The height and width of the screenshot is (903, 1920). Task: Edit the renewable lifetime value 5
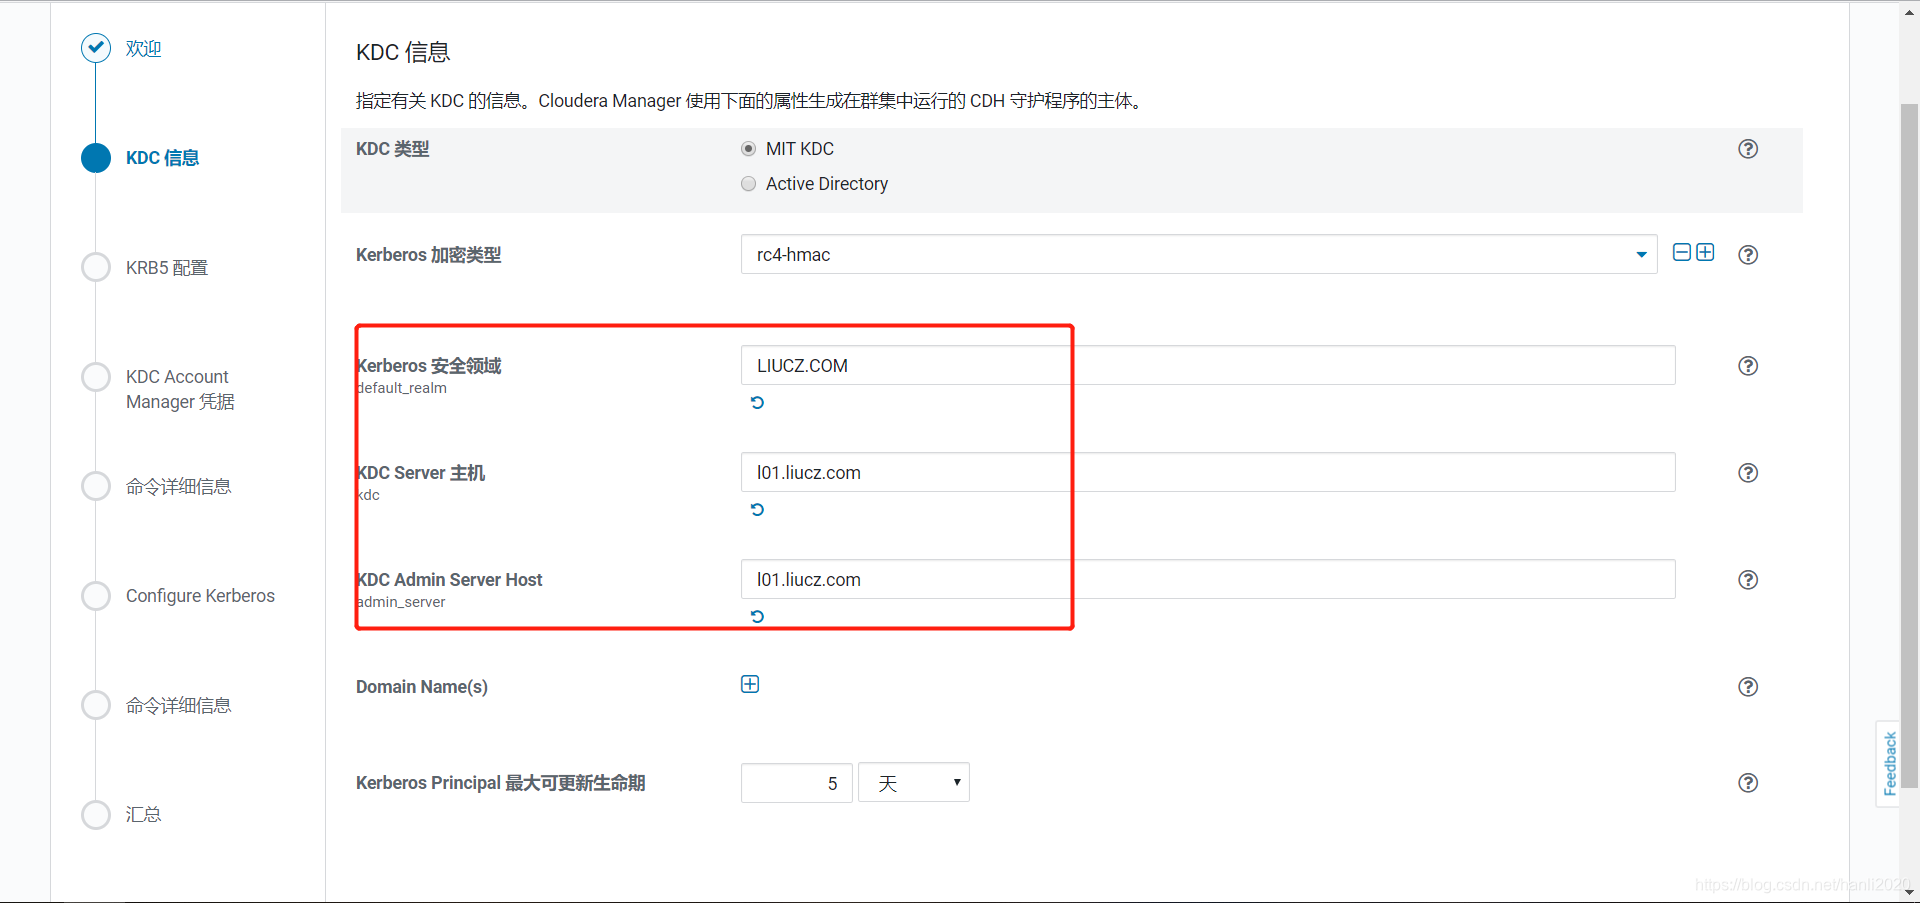click(796, 783)
